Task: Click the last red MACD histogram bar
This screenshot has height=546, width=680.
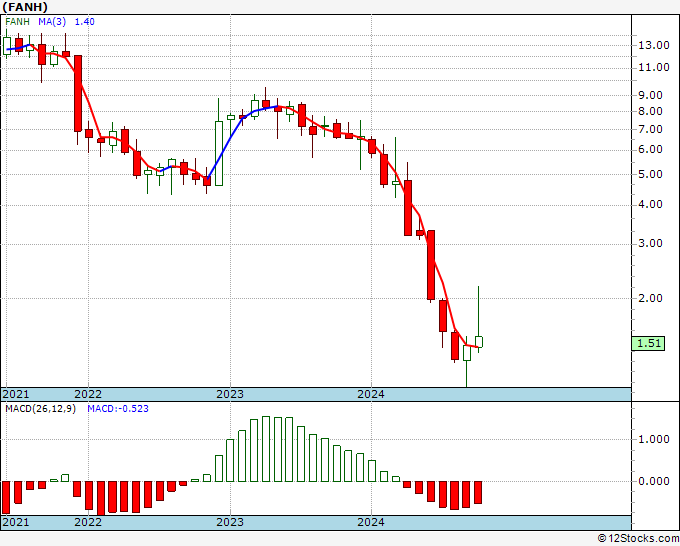Action: tap(478, 492)
